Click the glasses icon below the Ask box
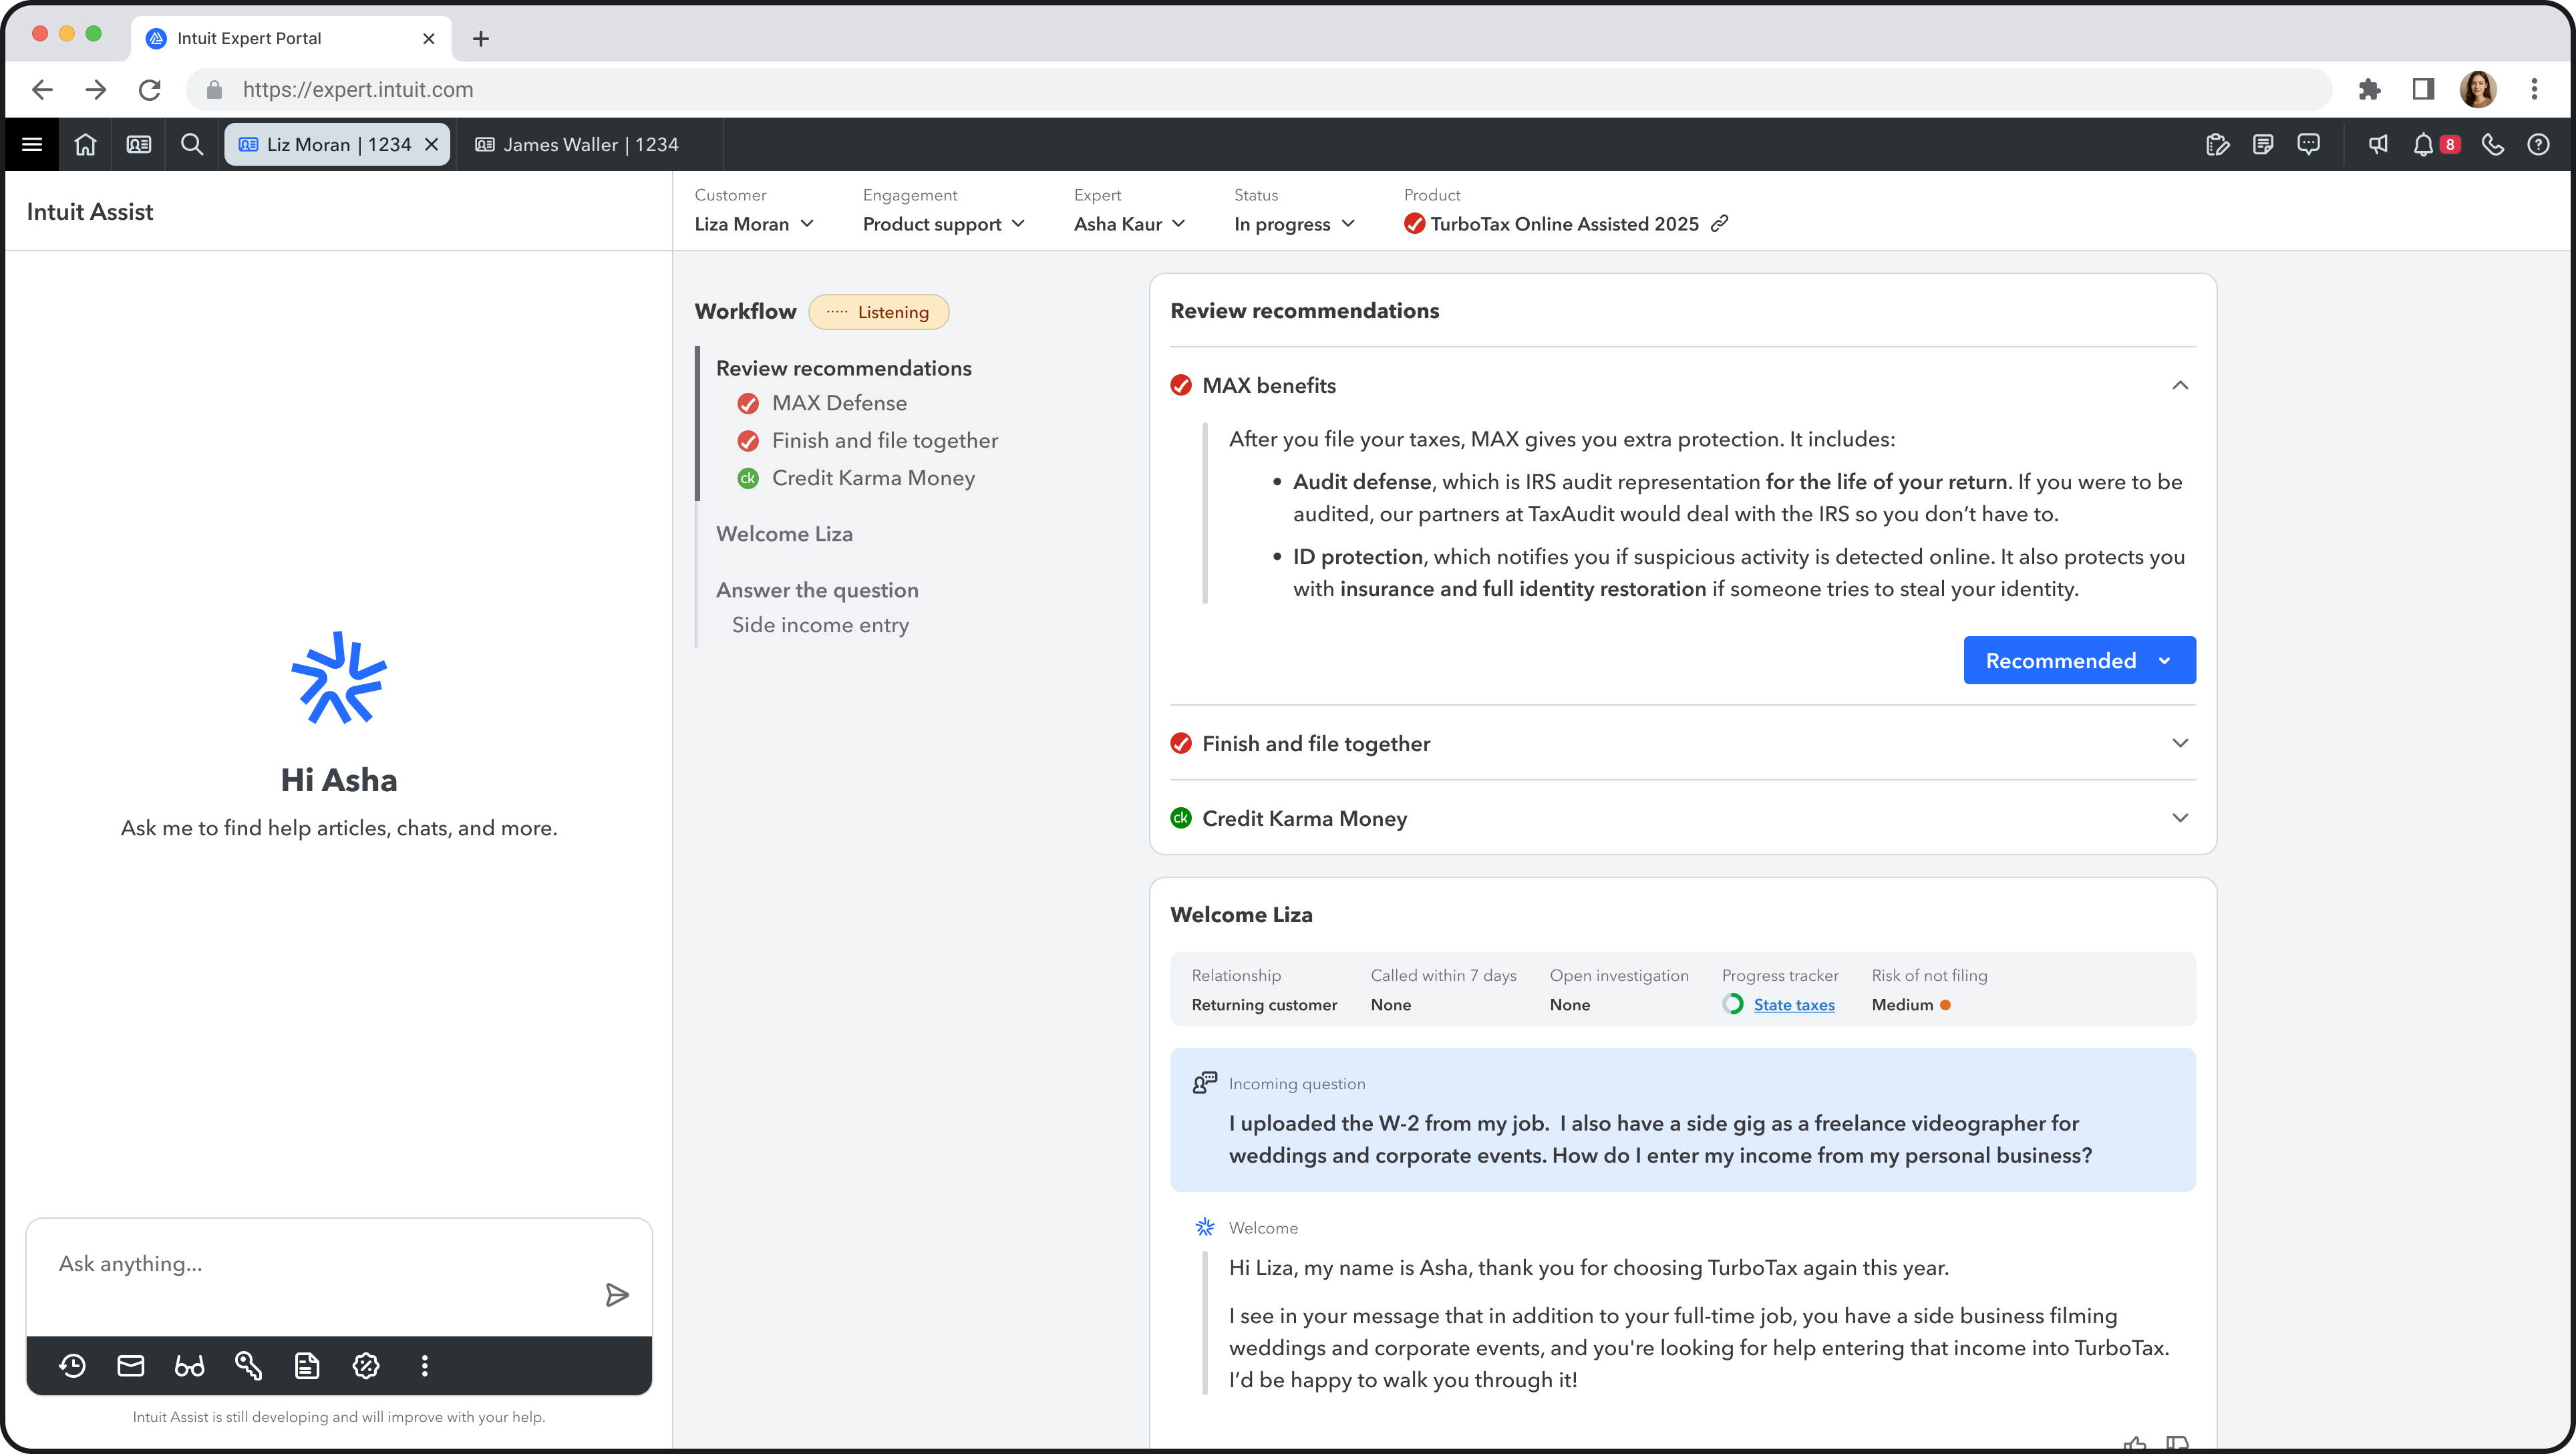The width and height of the screenshot is (2576, 1454). pos(189,1366)
